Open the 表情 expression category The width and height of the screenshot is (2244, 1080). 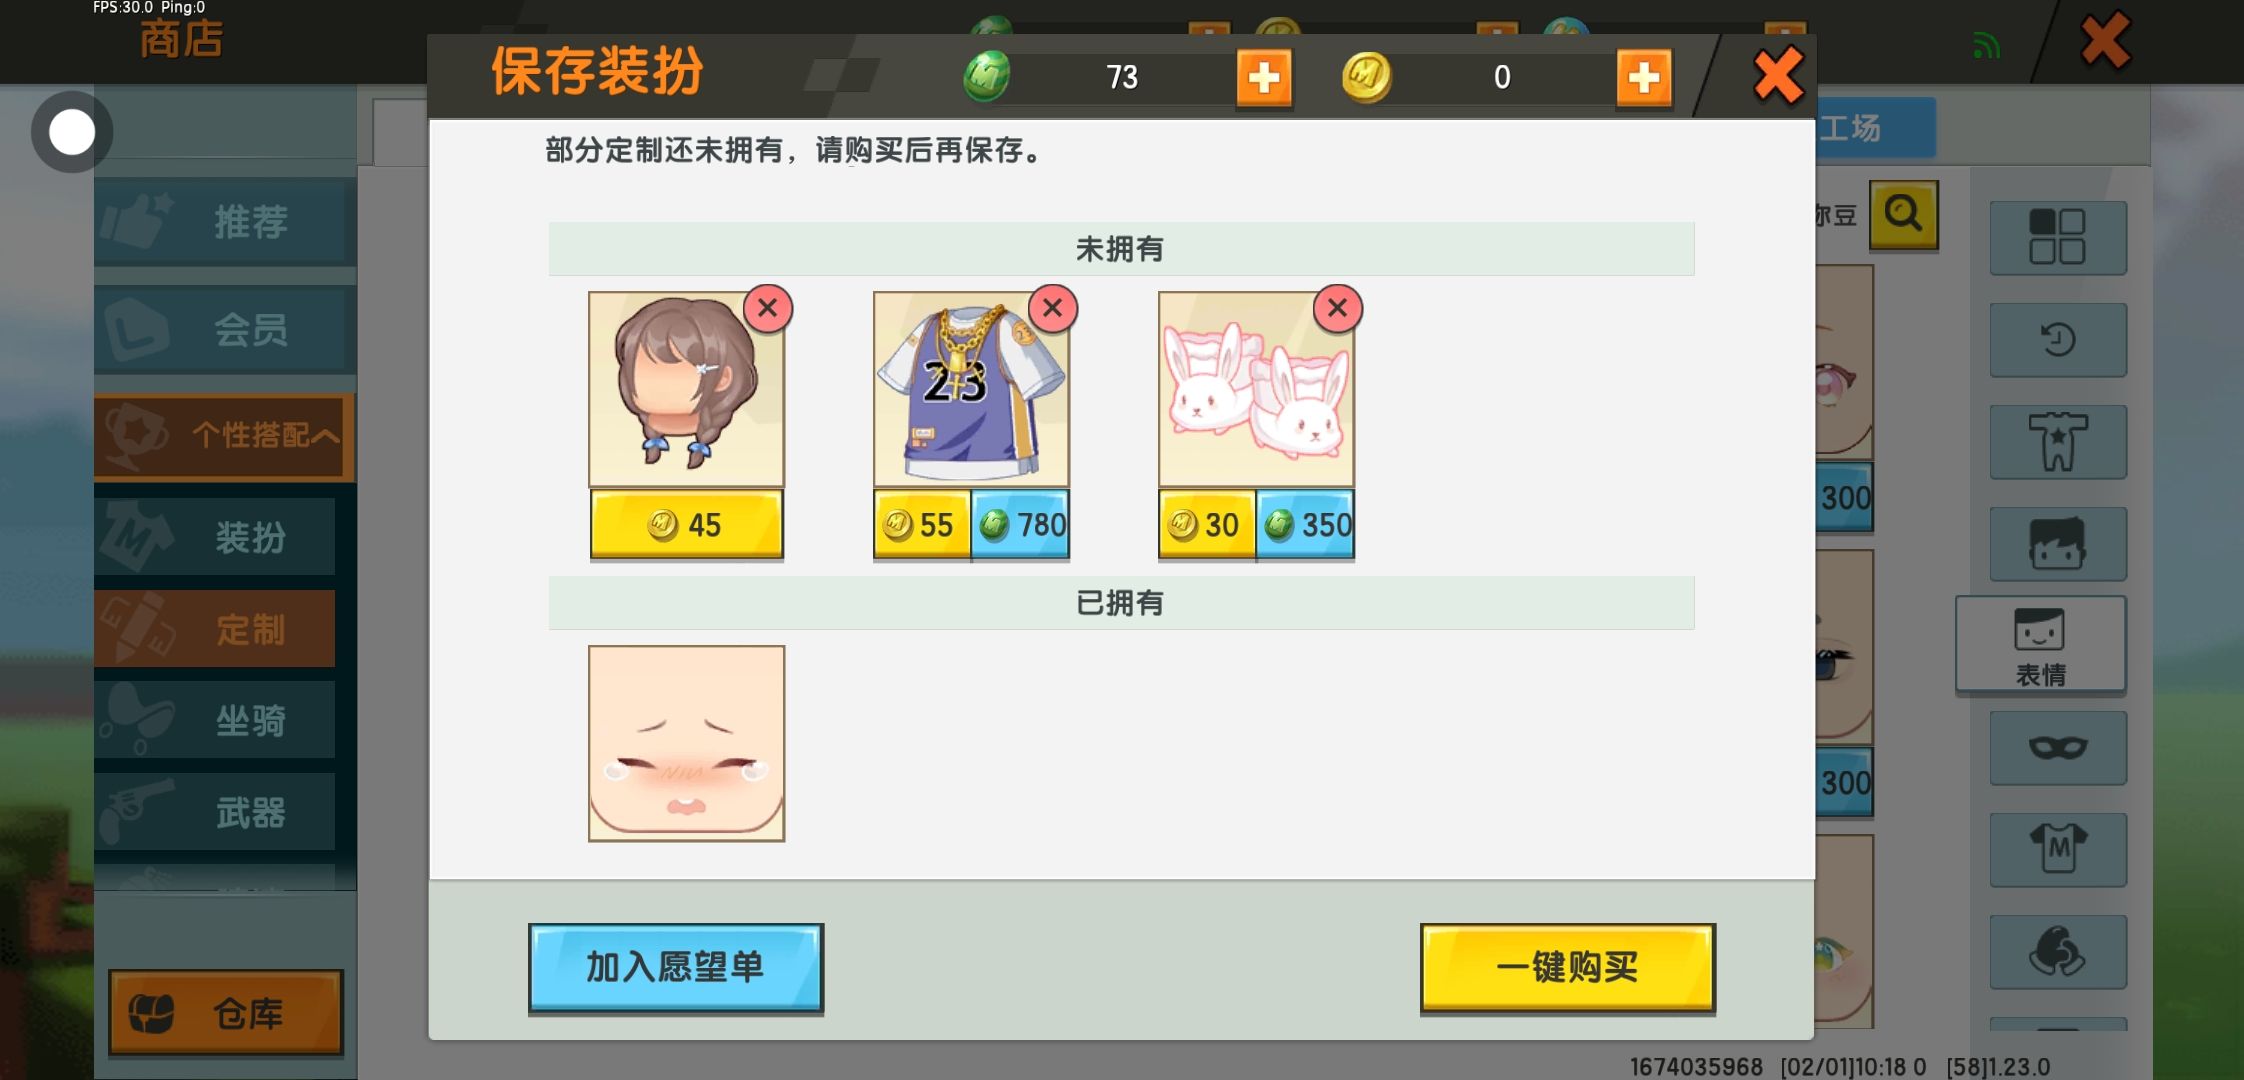pos(2040,645)
